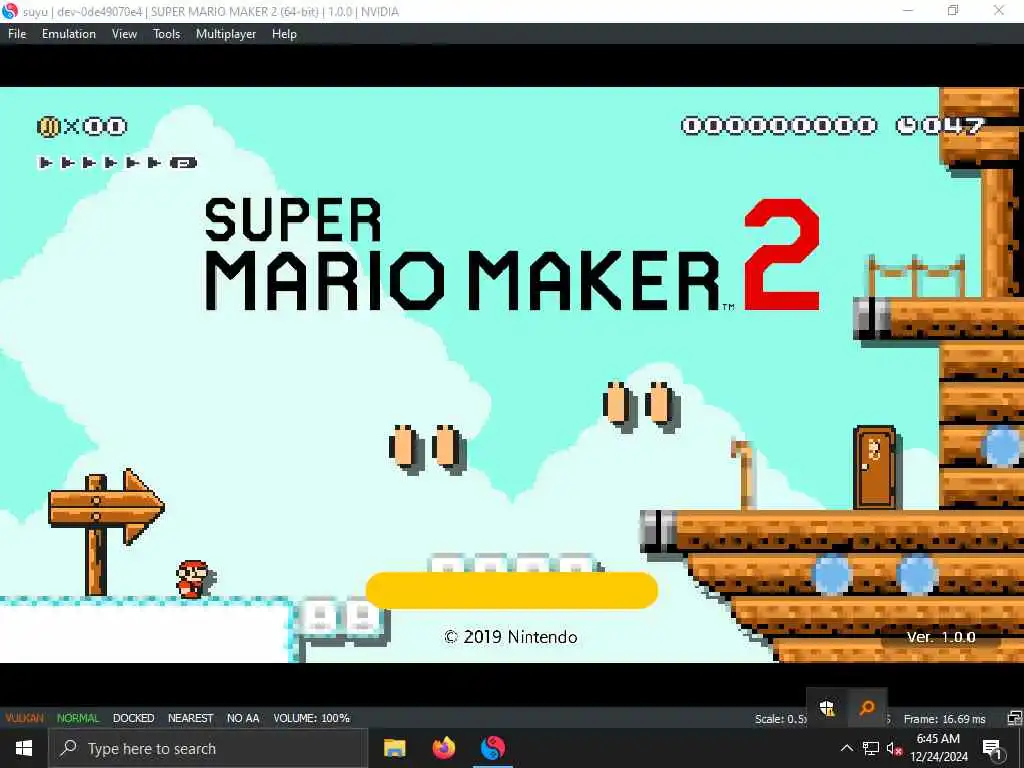
Task: Open the notification center icon
Action: point(992,748)
